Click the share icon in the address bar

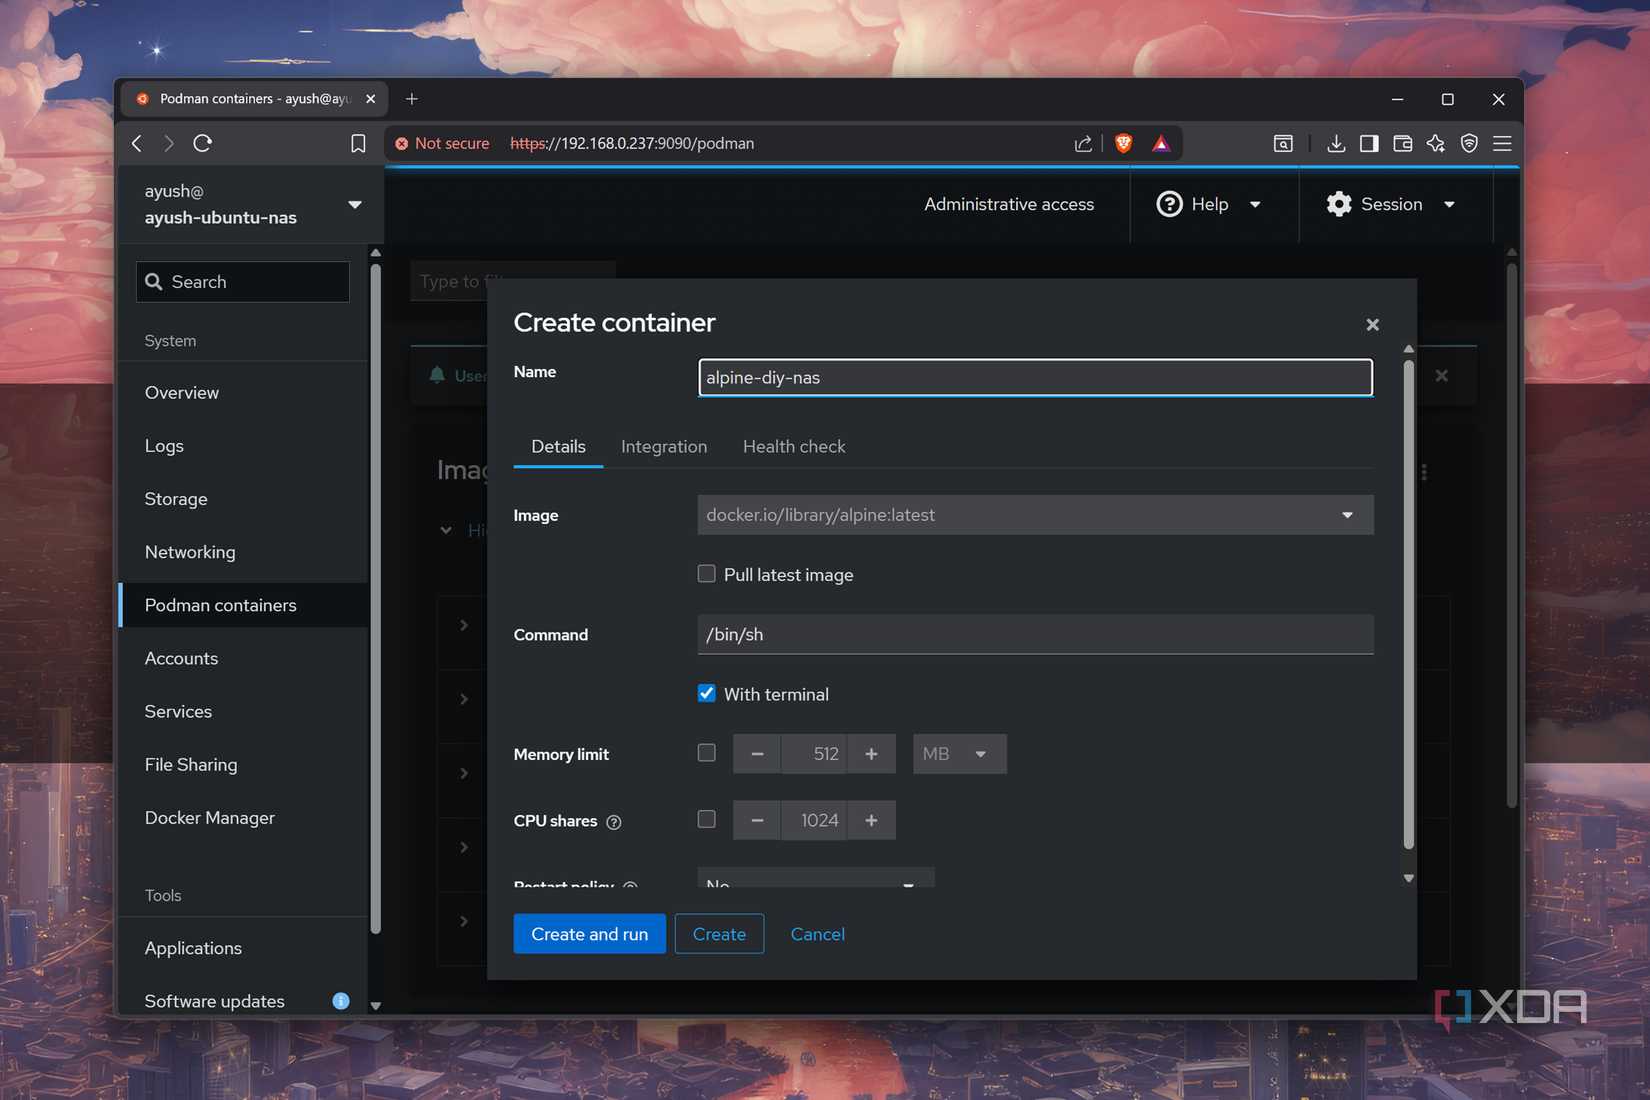[1083, 144]
